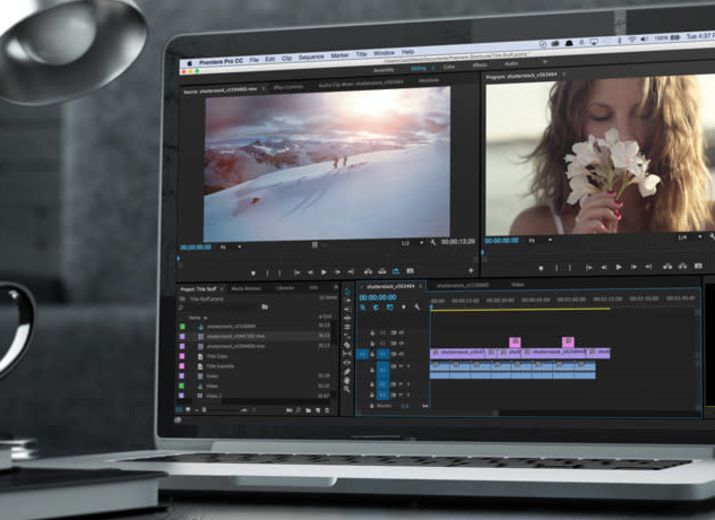Open the Sequence menu
Image resolution: width=715 pixels, height=520 pixels.
311,57
